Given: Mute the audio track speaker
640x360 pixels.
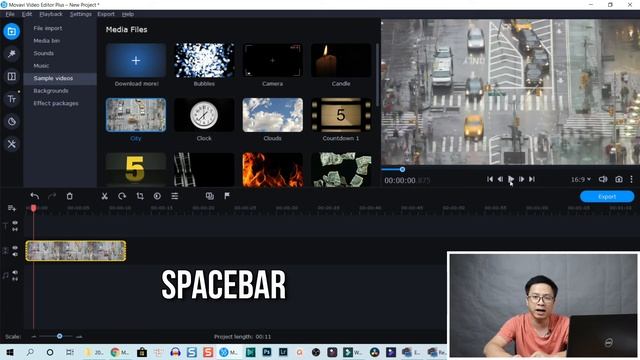Looking at the screenshot, I should (x=15, y=272).
